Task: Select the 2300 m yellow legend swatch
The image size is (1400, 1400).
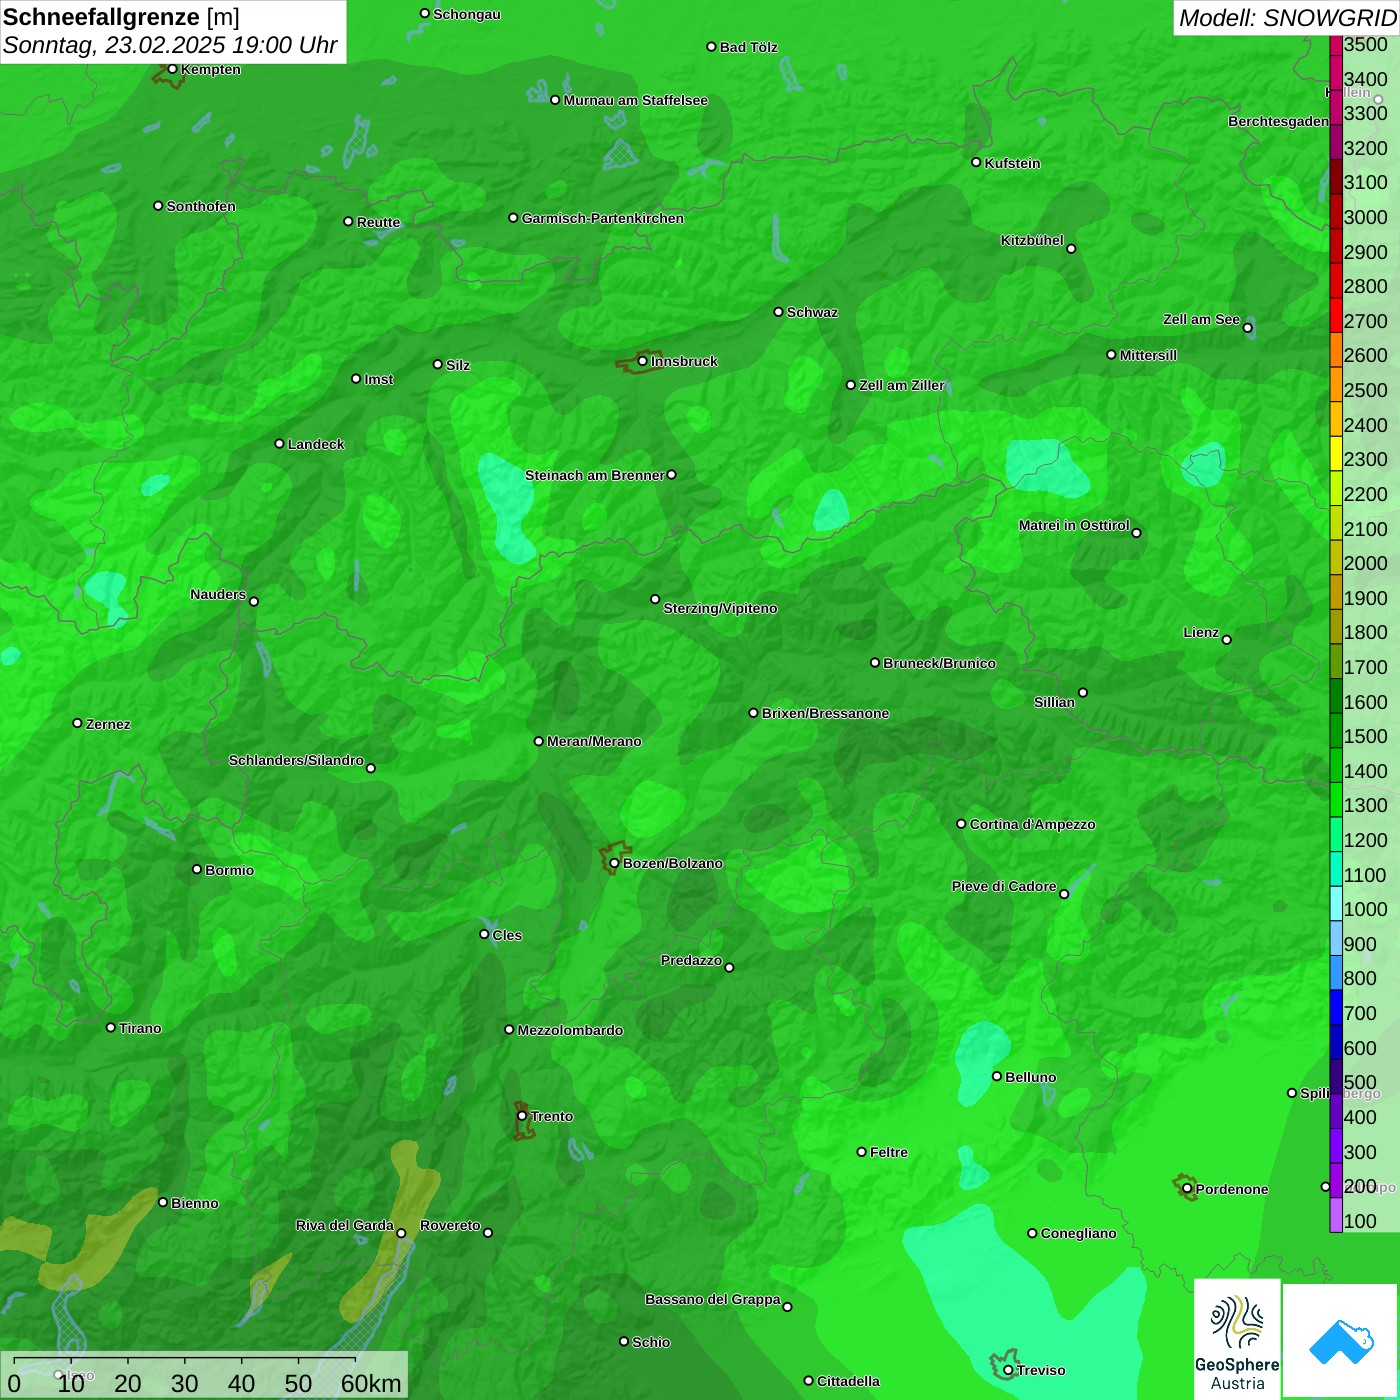Action: pyautogui.click(x=1336, y=453)
